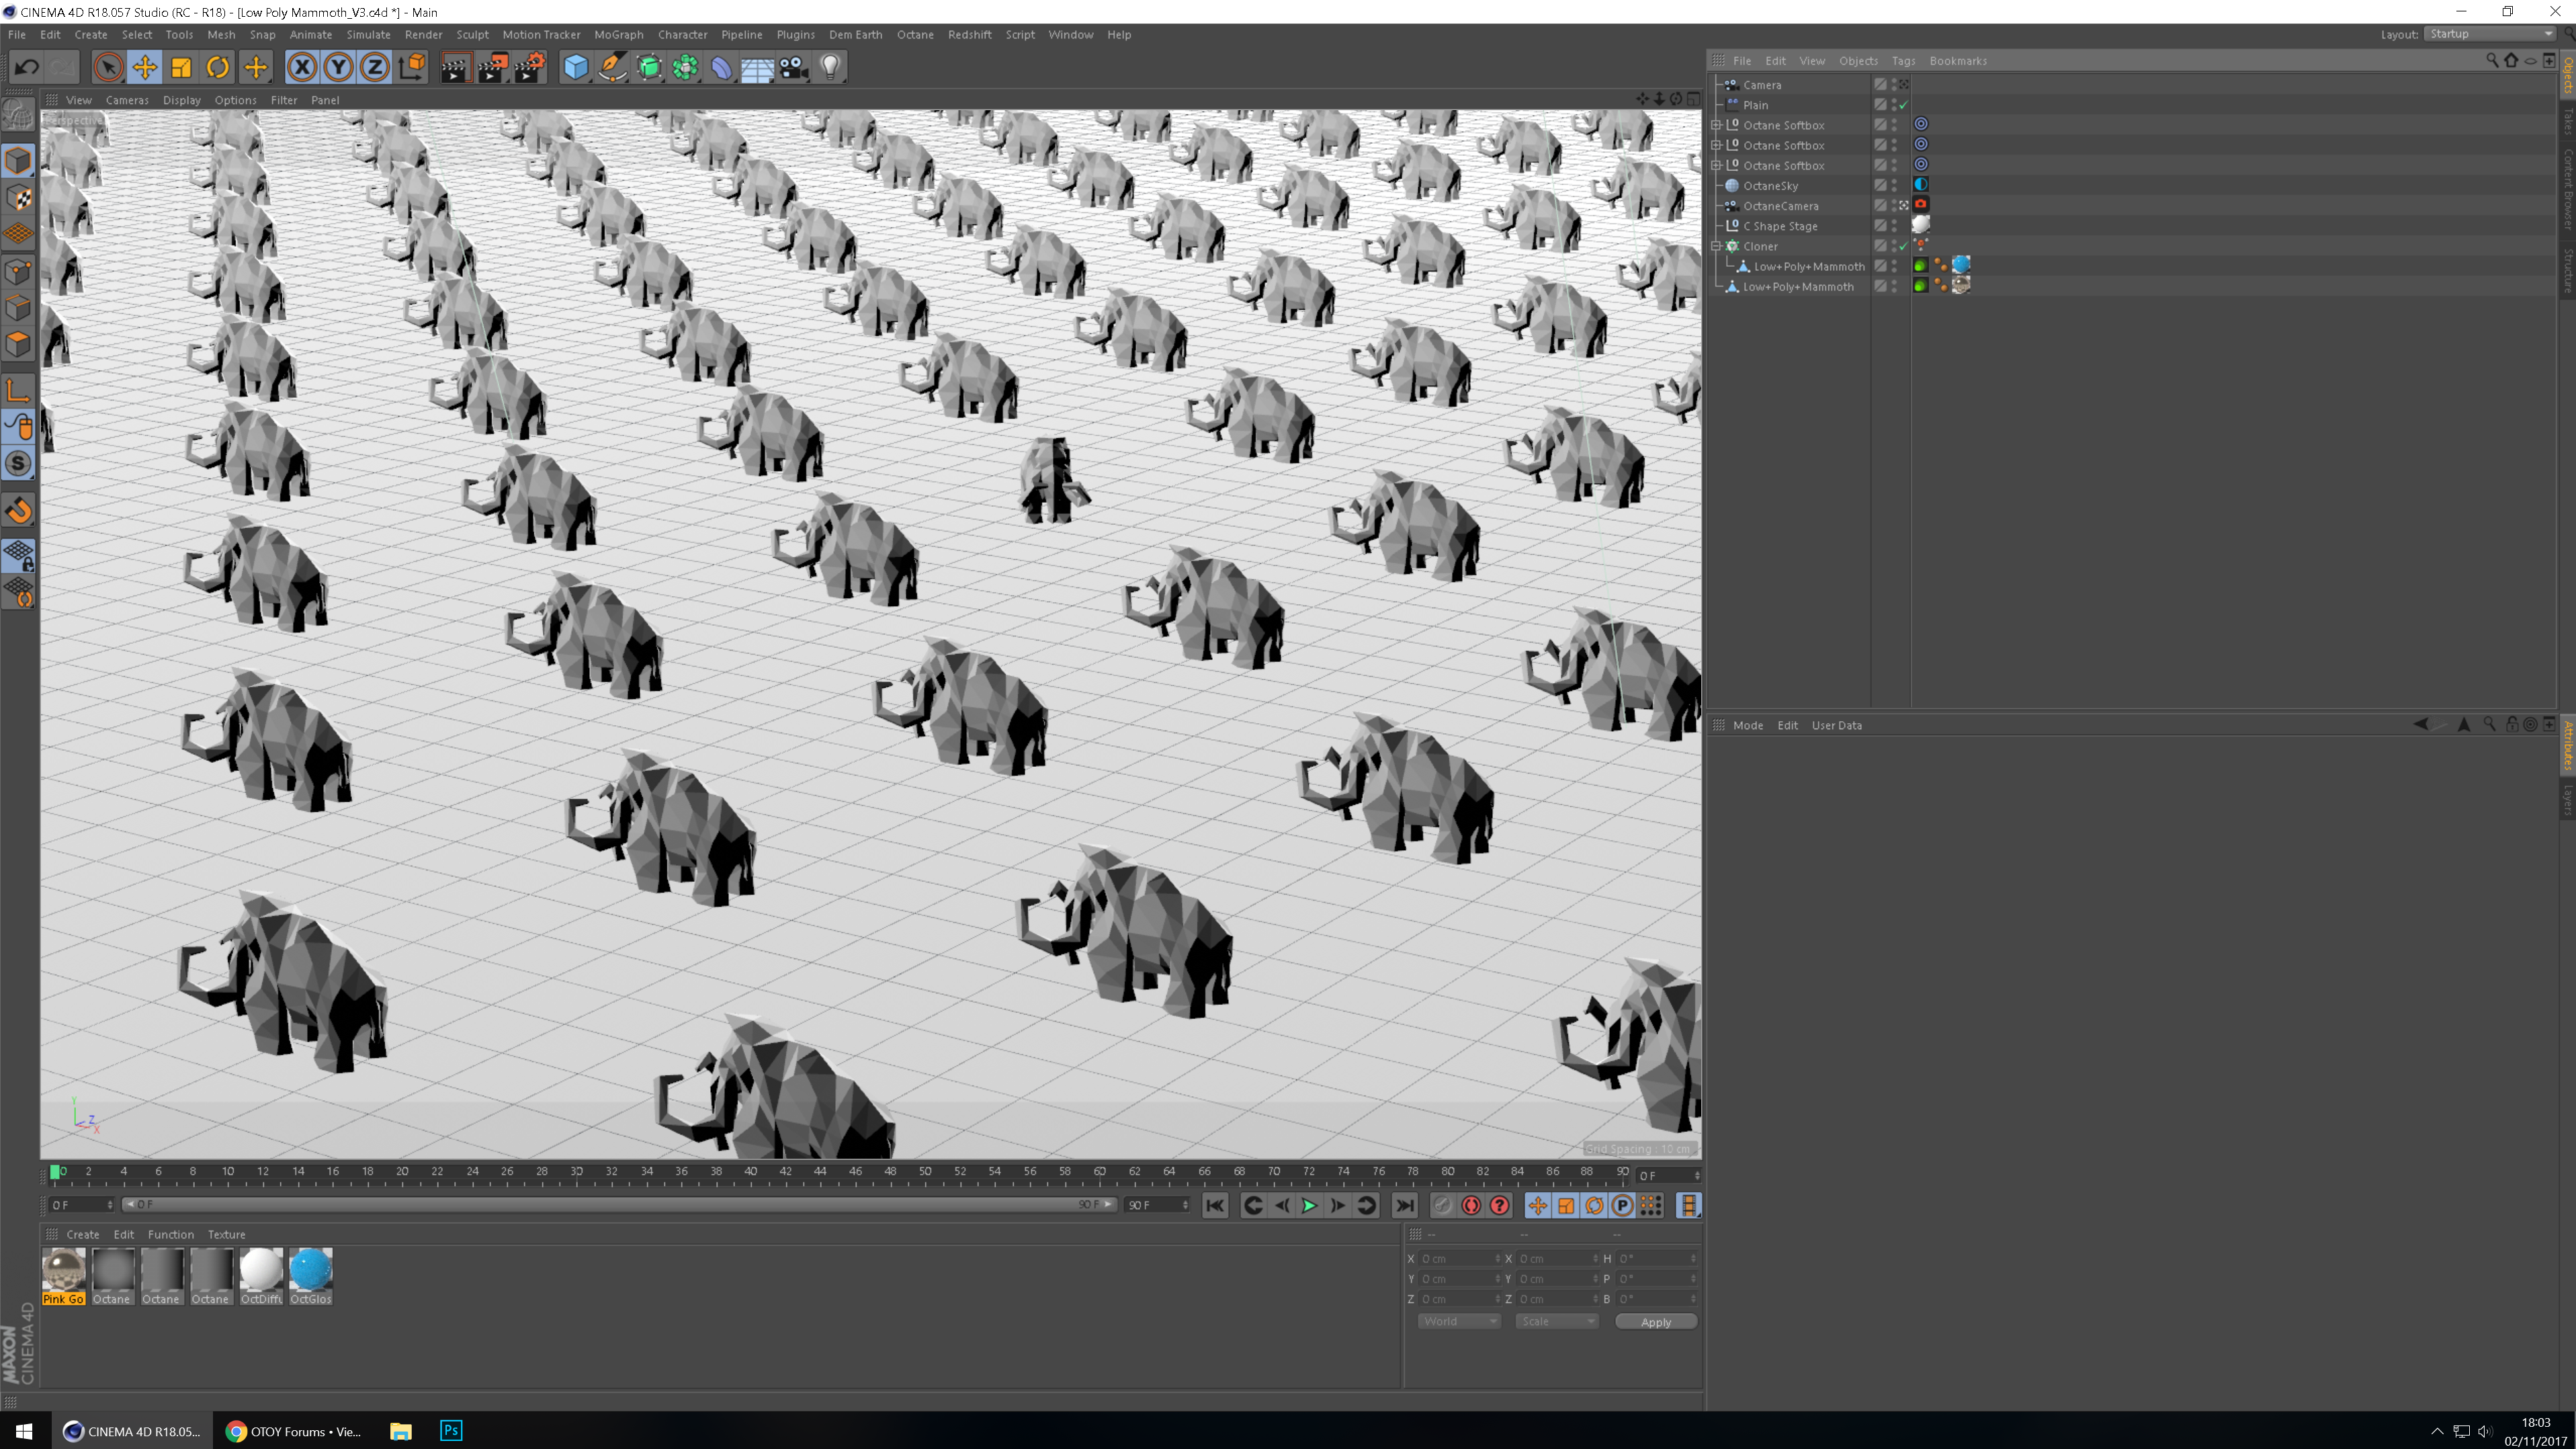
Task: Click the Apply button in the coordinates panel
Action: pos(1655,1322)
